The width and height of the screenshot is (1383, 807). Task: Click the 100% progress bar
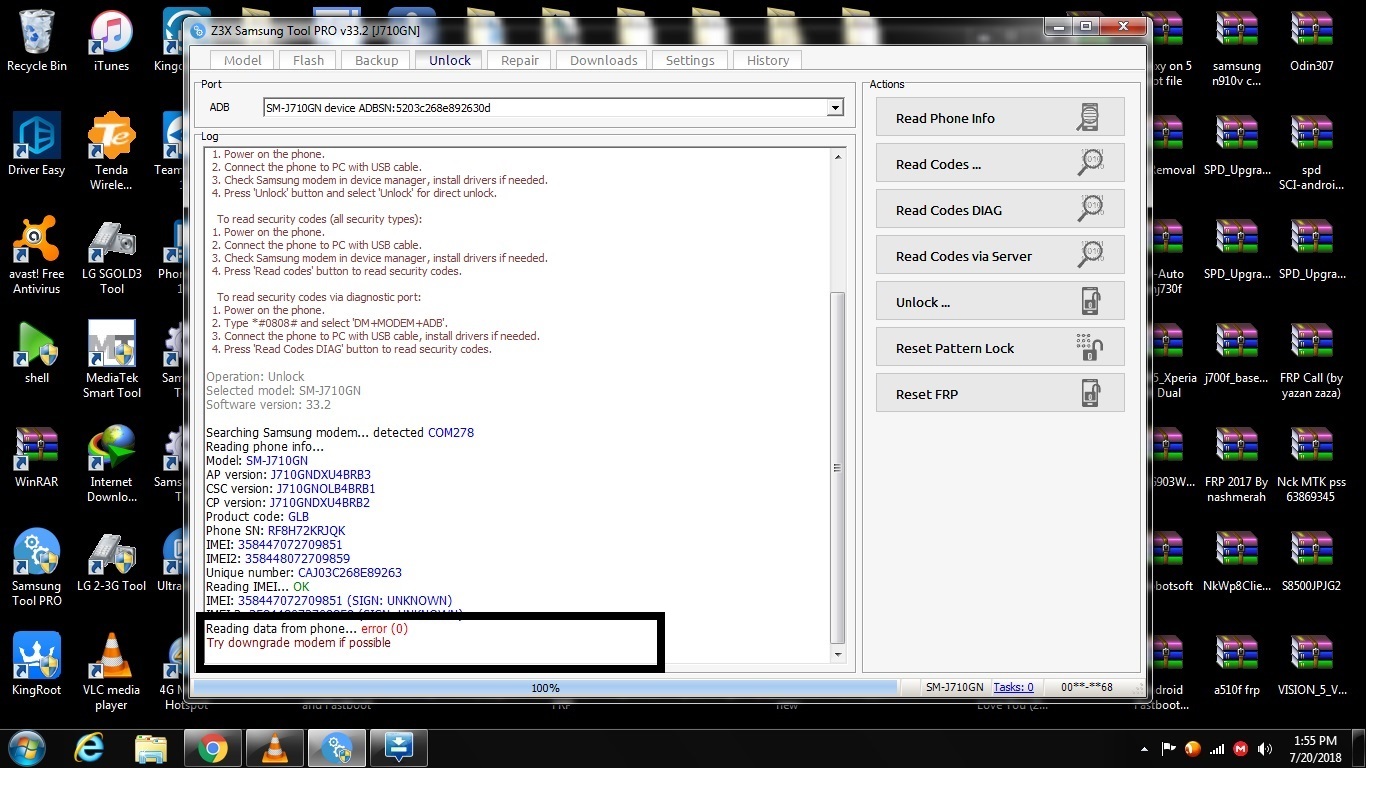545,688
